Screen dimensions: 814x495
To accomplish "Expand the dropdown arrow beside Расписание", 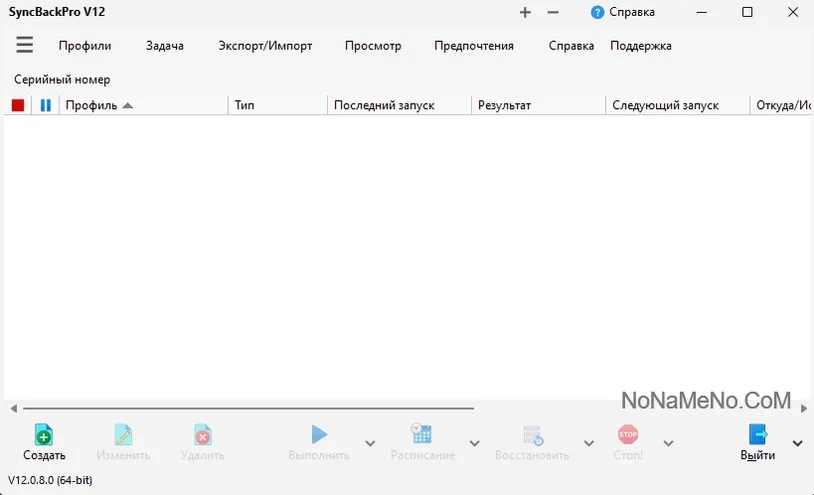I will (x=474, y=444).
